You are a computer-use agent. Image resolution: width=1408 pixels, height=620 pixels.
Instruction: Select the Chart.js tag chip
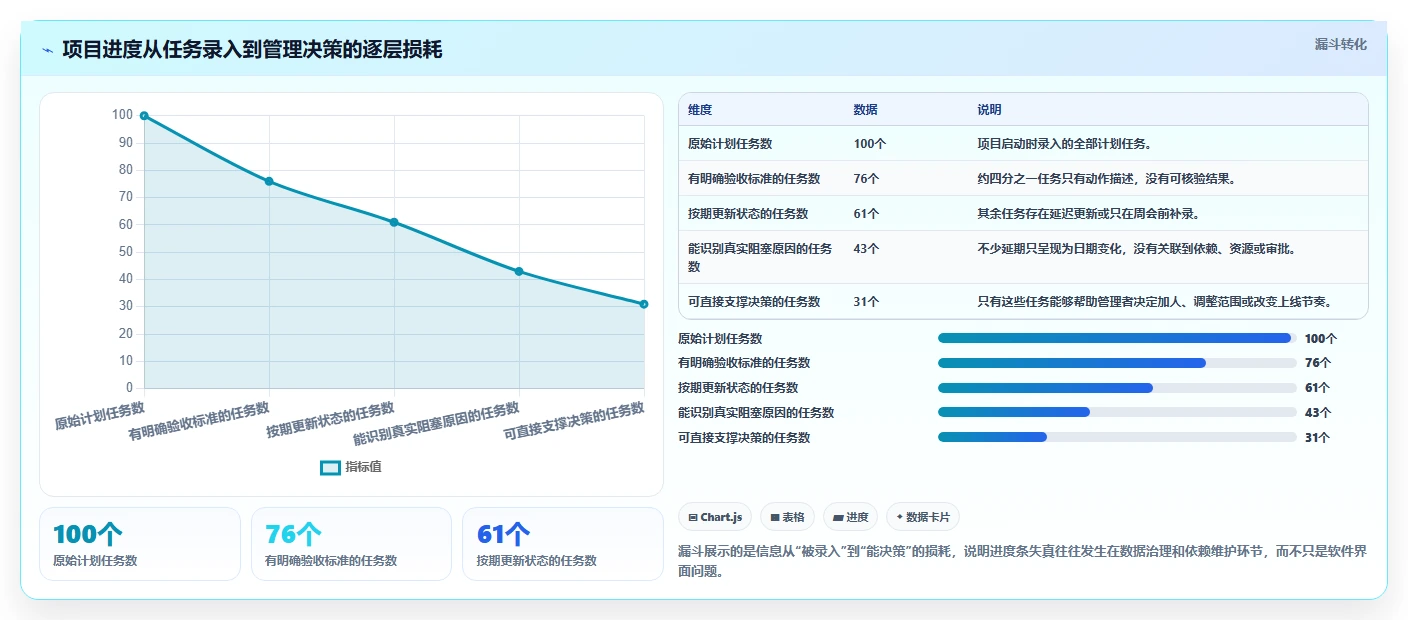click(716, 517)
